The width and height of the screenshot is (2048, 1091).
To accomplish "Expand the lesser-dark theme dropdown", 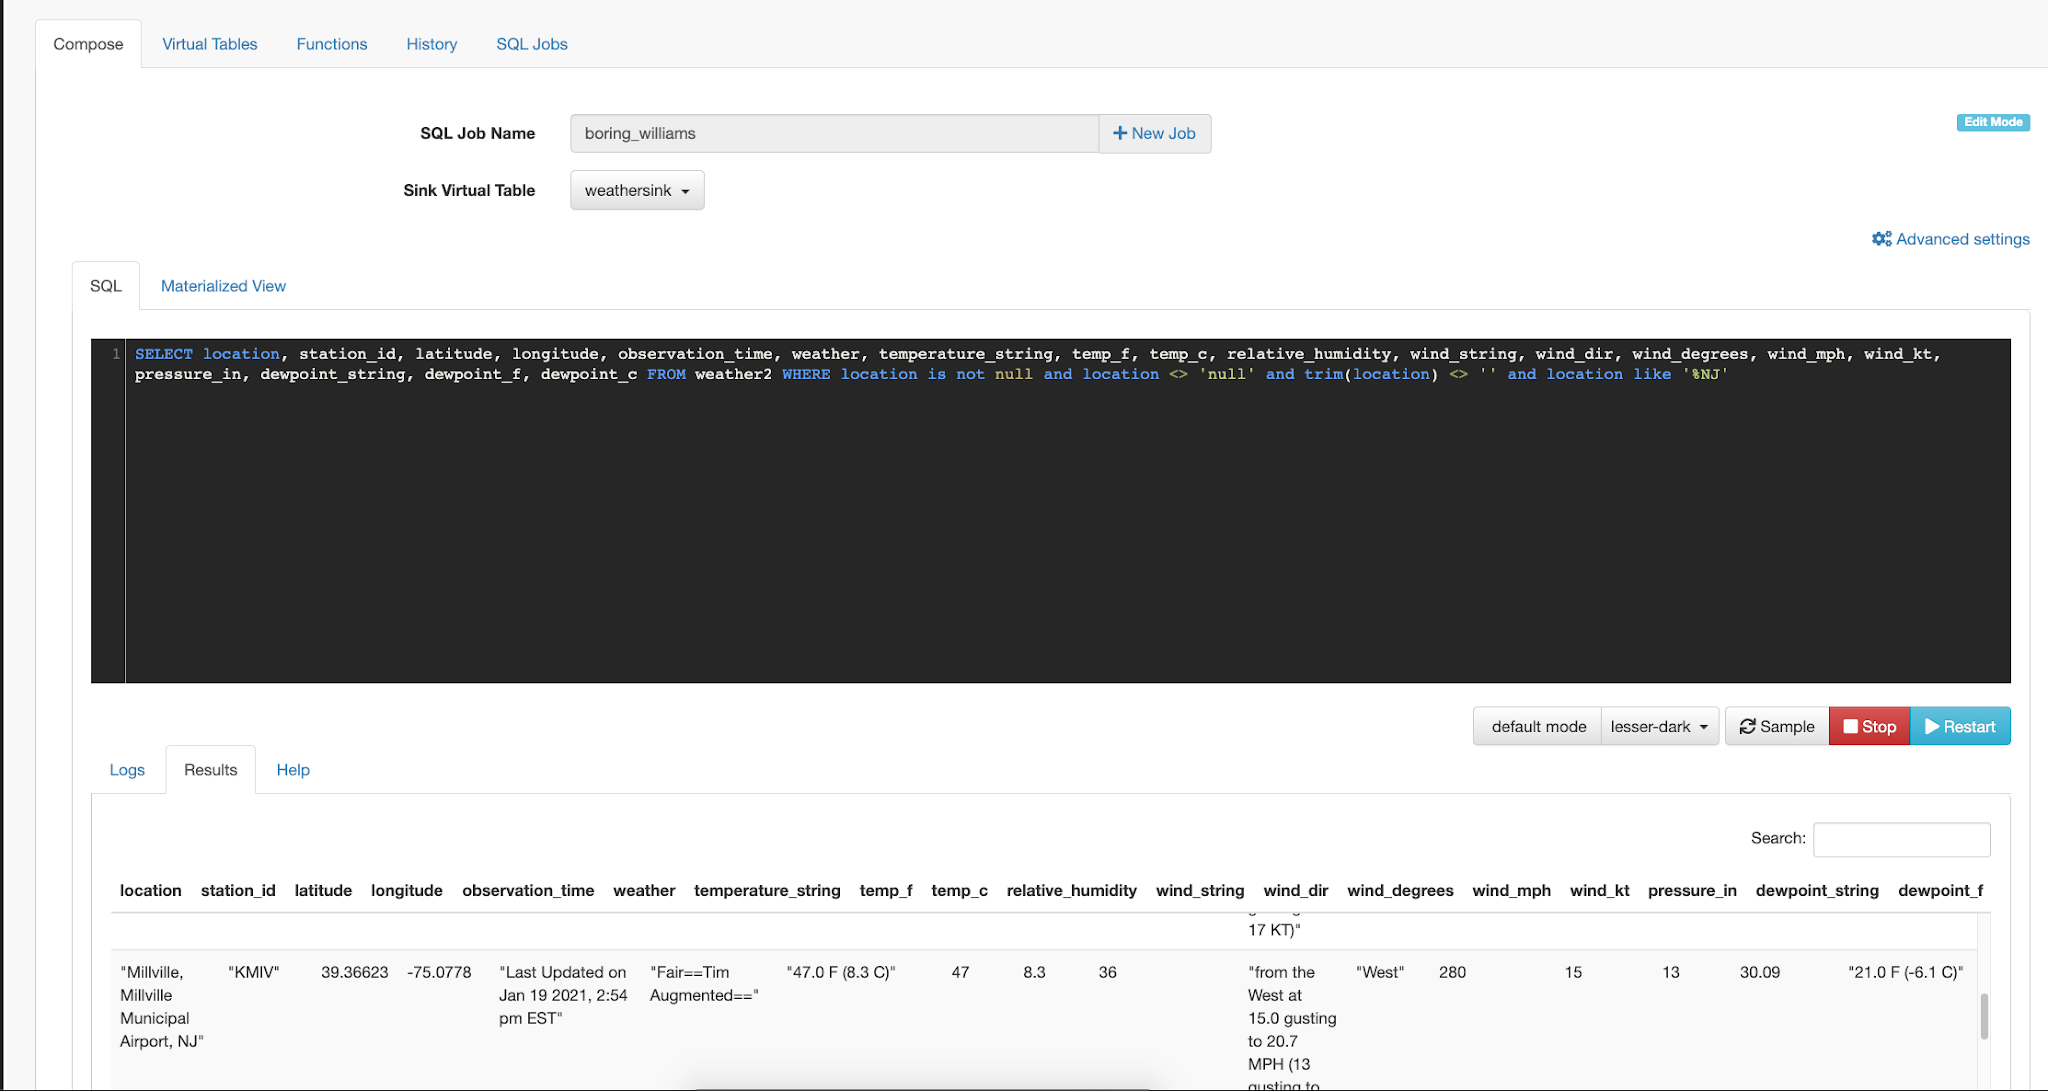I will (x=1658, y=727).
